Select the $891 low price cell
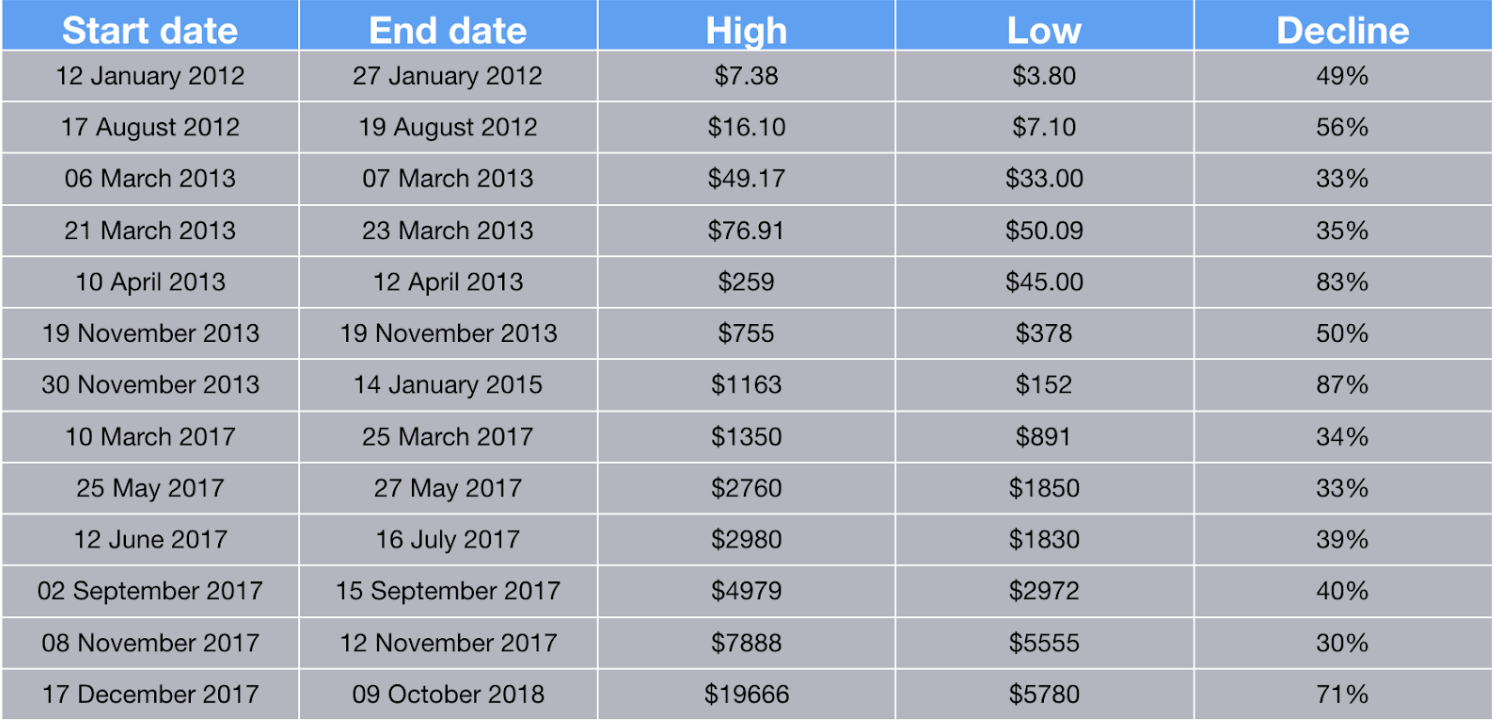The width and height of the screenshot is (1494, 720). pyautogui.click(x=1043, y=437)
